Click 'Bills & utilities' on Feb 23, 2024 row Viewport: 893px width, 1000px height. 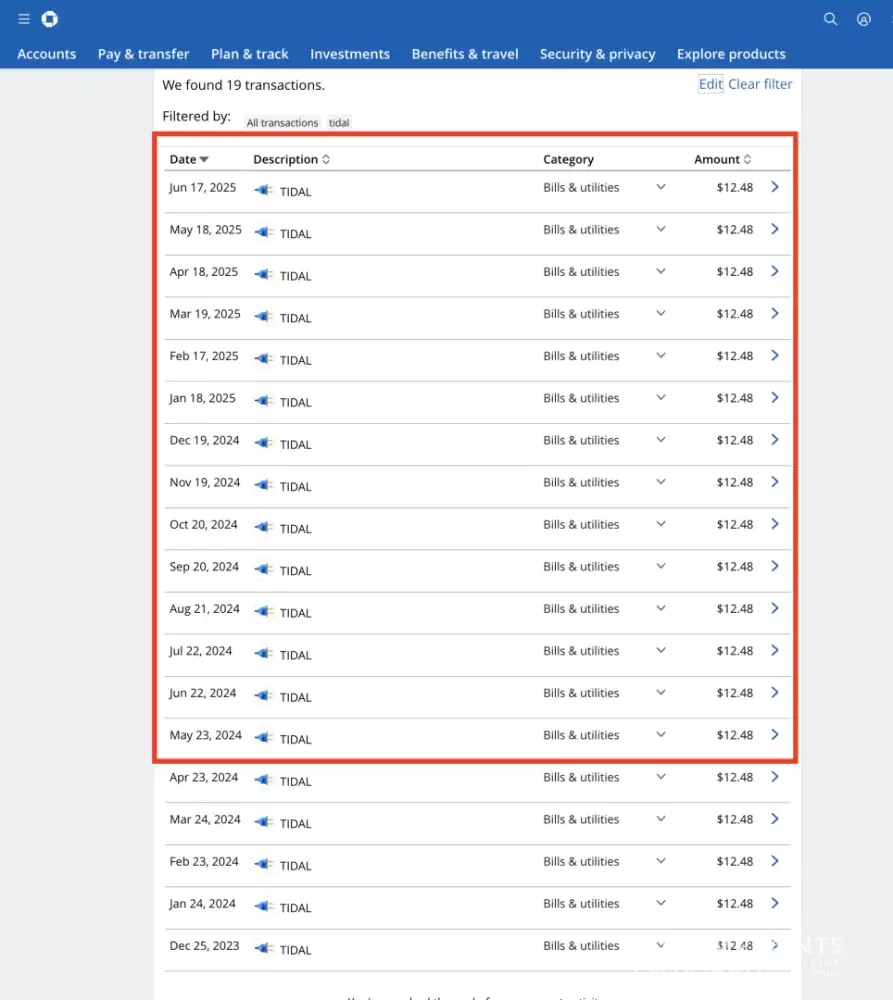click(581, 861)
